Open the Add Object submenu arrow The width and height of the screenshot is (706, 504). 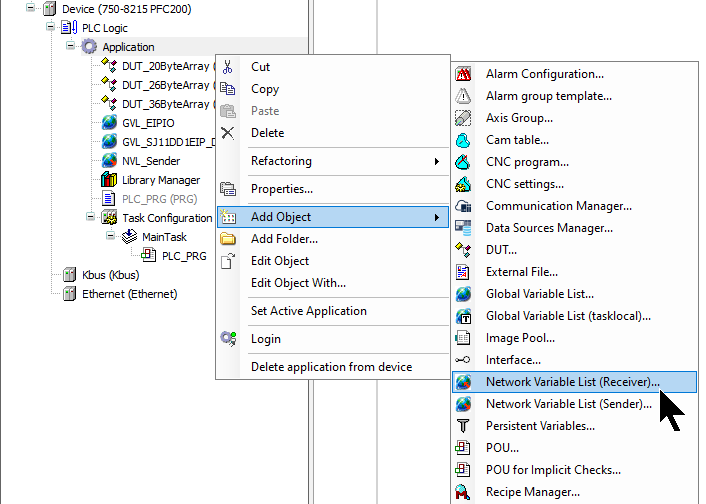[x=436, y=217]
